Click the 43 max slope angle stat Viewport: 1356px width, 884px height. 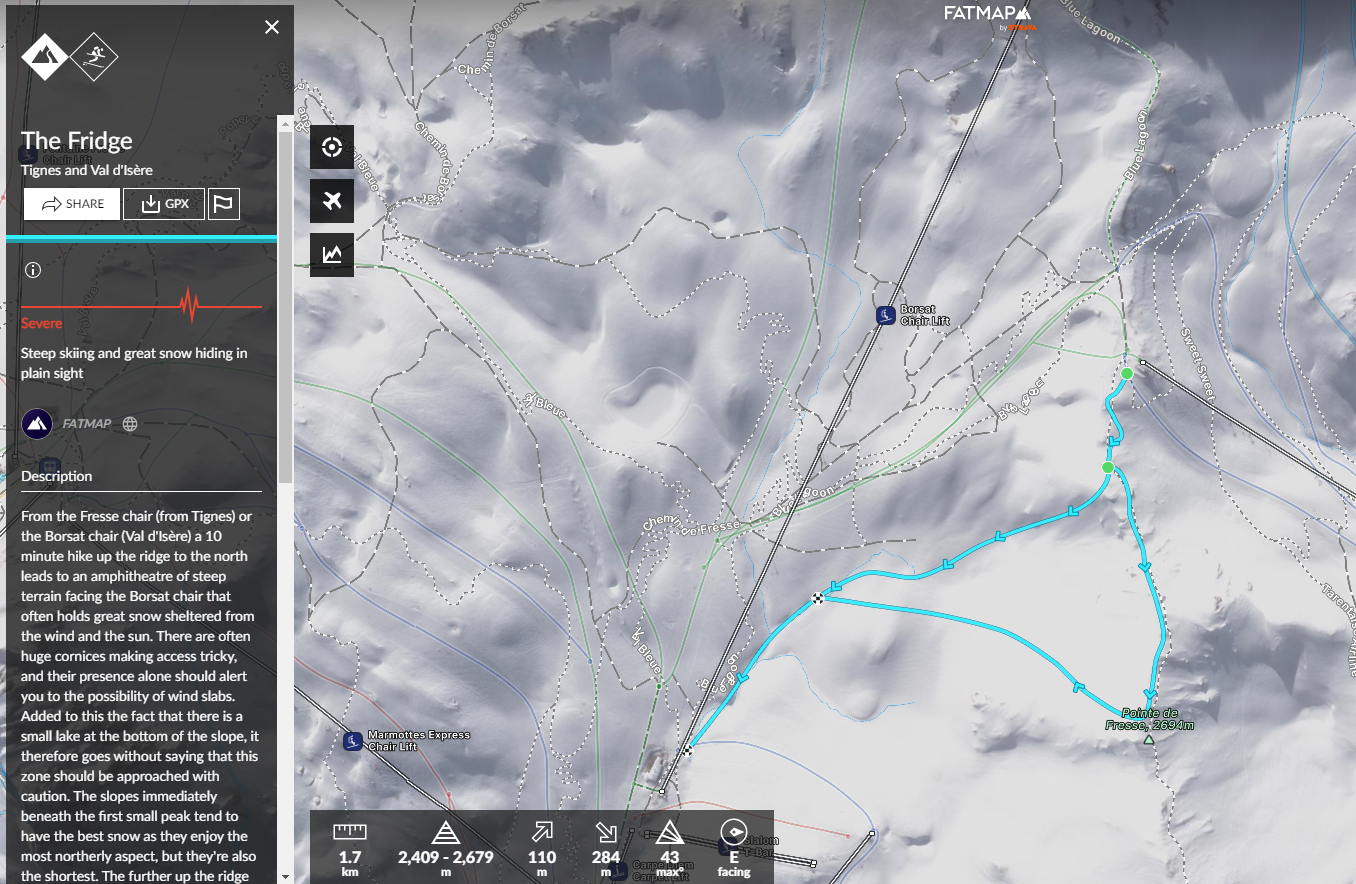670,847
